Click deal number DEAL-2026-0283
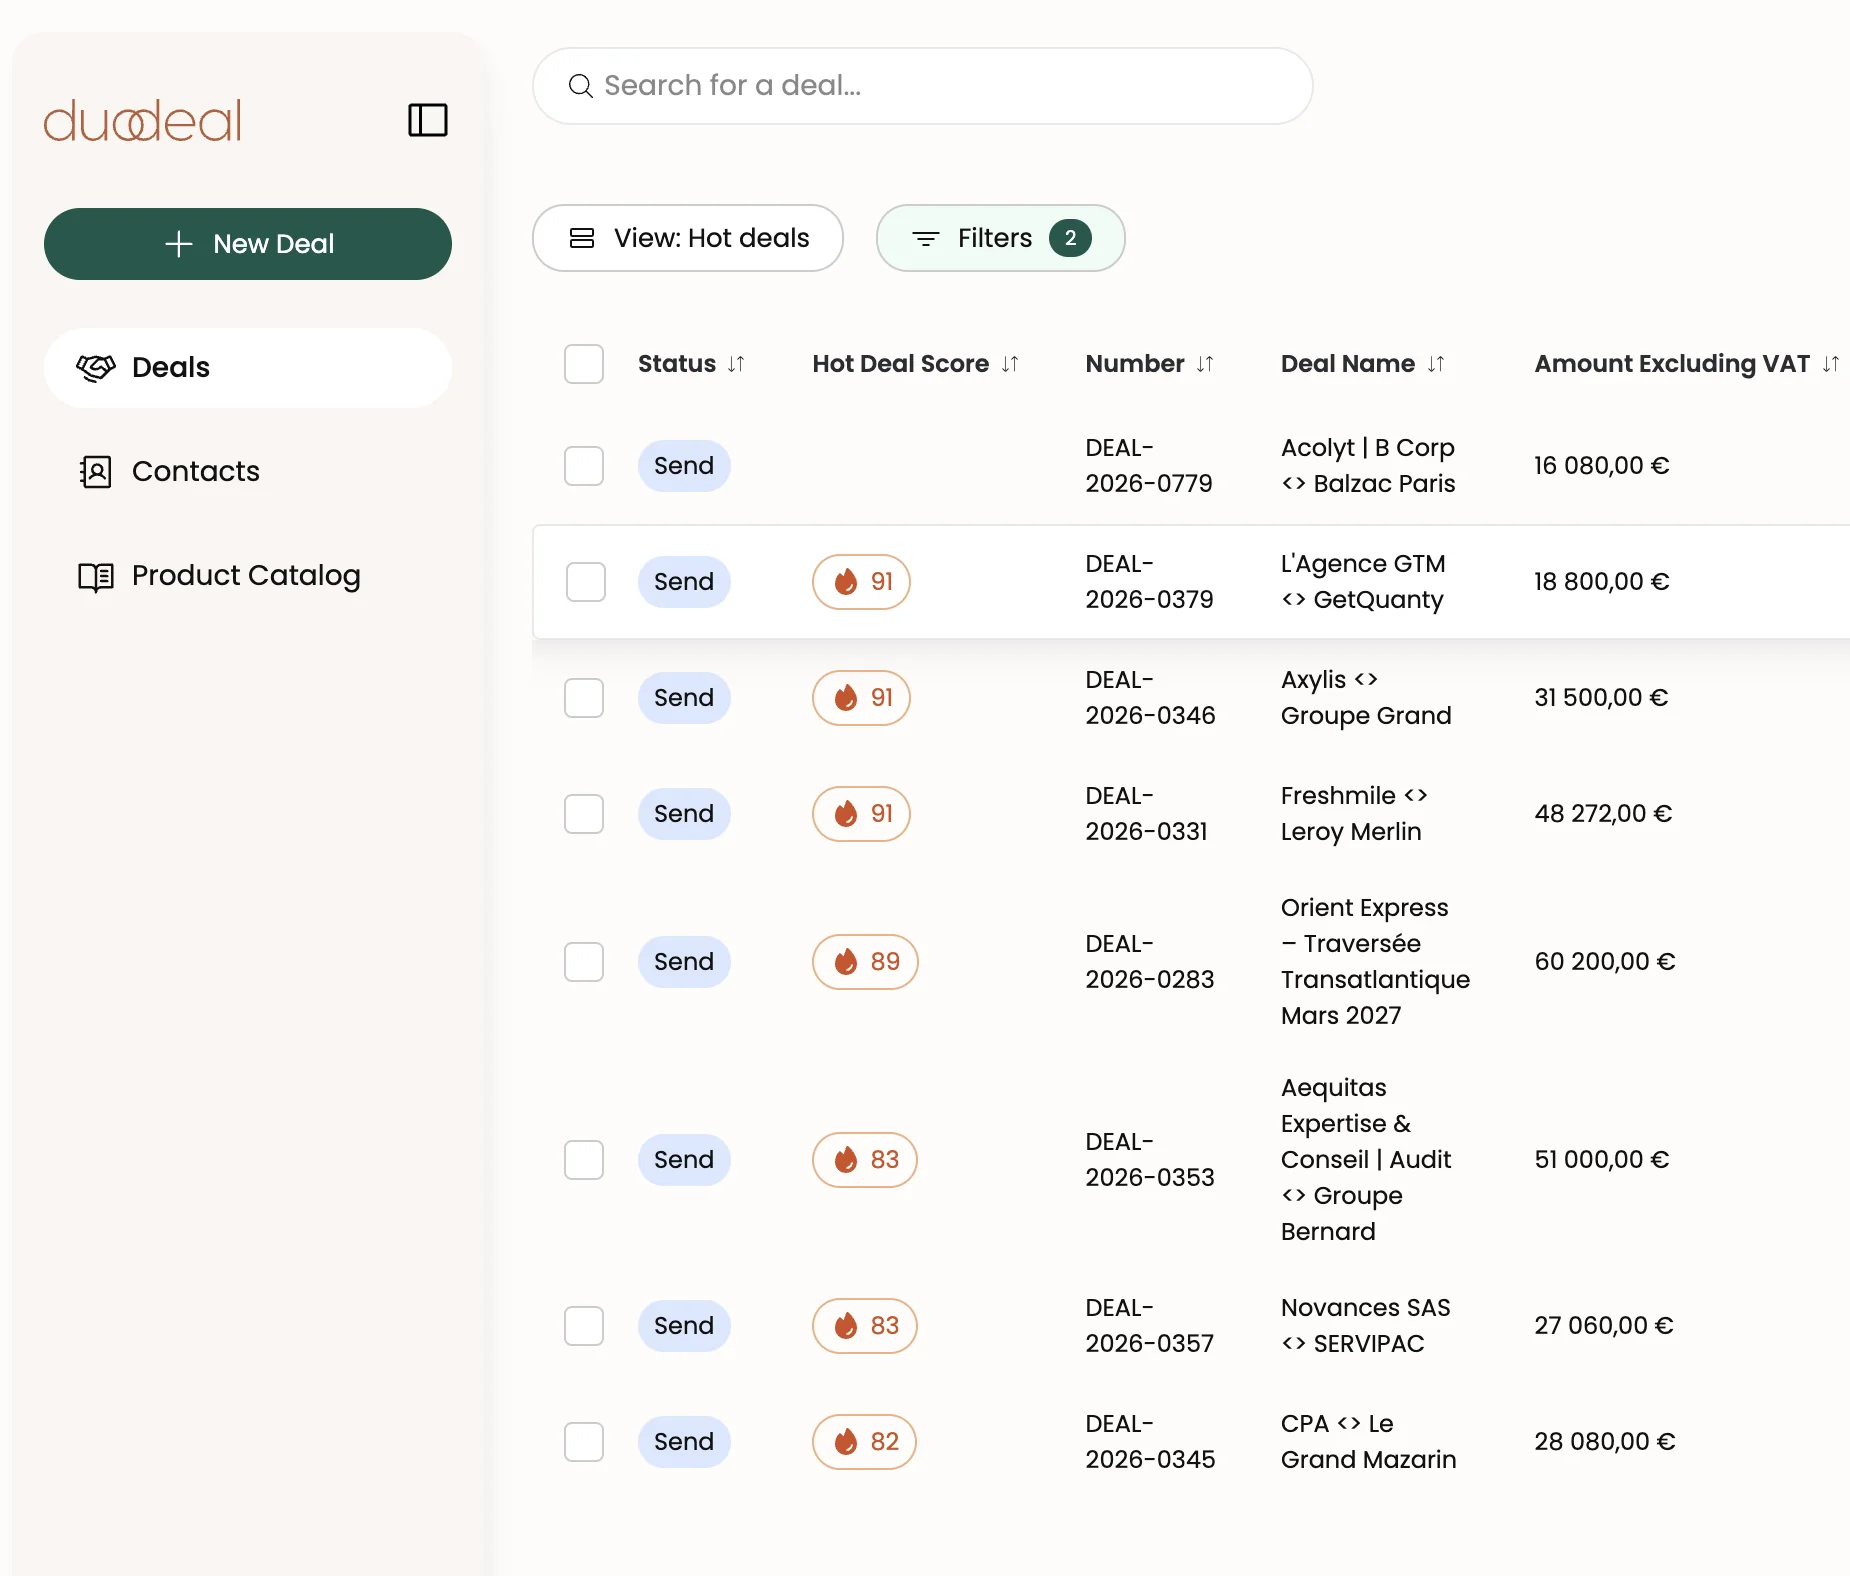The height and width of the screenshot is (1576, 1850). 1150,962
